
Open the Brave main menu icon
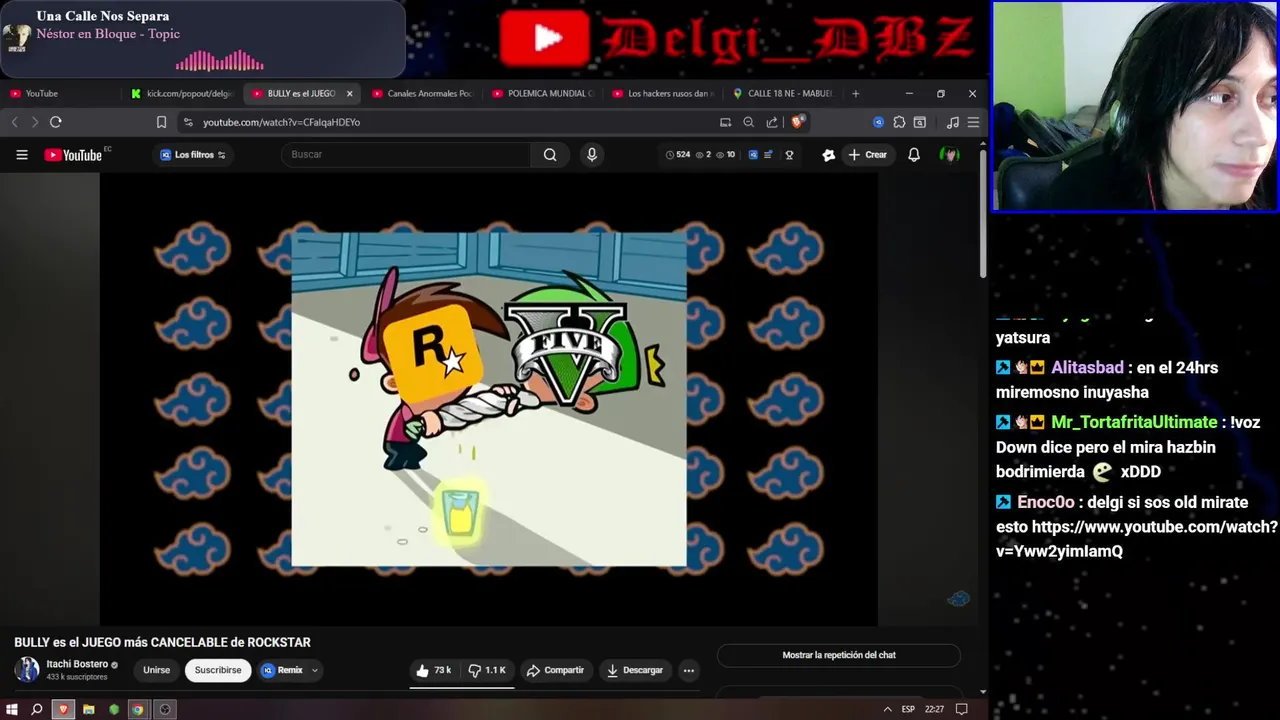pos(973,122)
